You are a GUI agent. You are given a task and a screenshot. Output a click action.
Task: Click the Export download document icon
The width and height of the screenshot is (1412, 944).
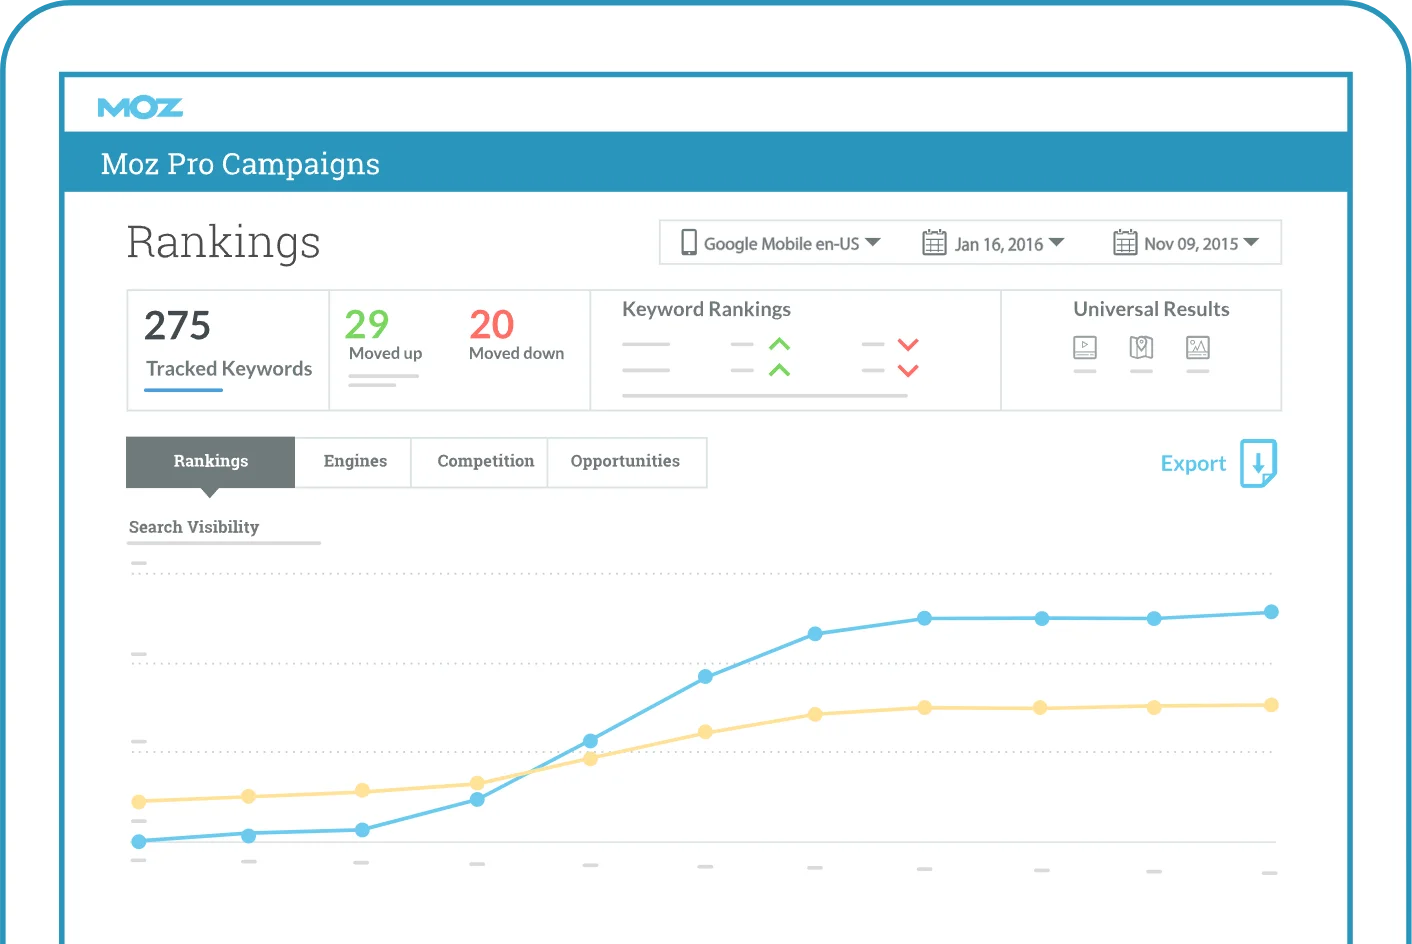pos(1258,463)
